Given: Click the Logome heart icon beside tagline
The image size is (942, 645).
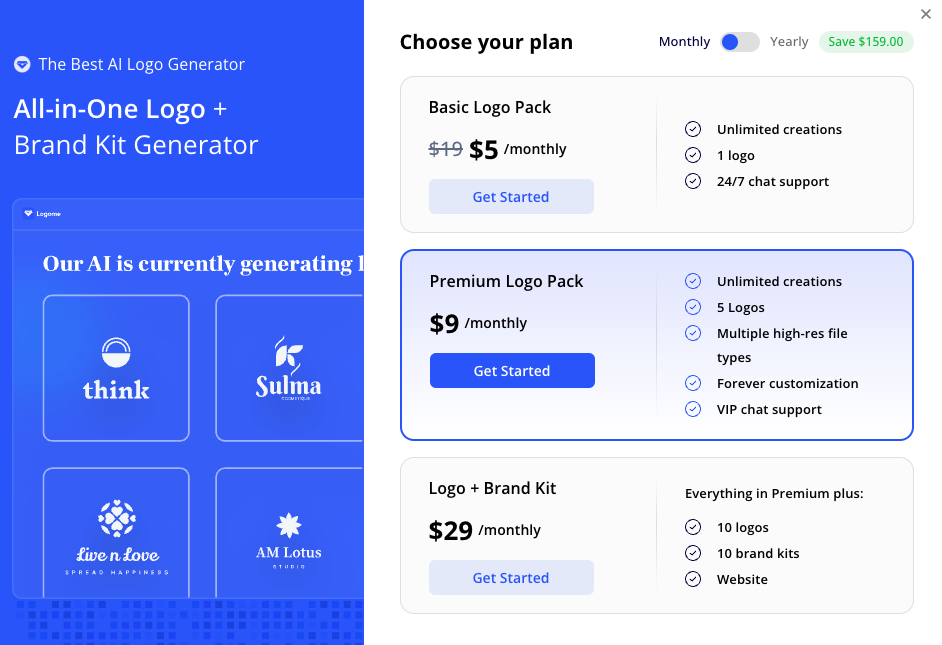Looking at the screenshot, I should pyautogui.click(x=22, y=65).
